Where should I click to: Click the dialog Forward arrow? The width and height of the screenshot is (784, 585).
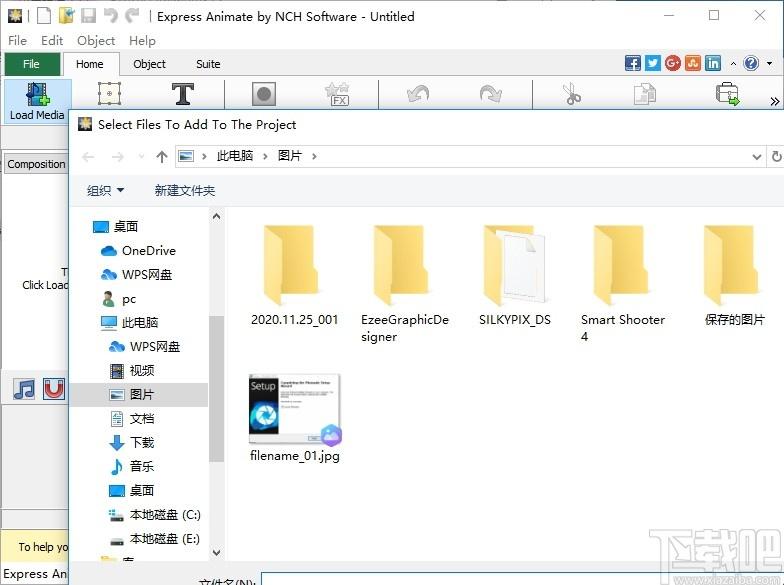coord(118,157)
